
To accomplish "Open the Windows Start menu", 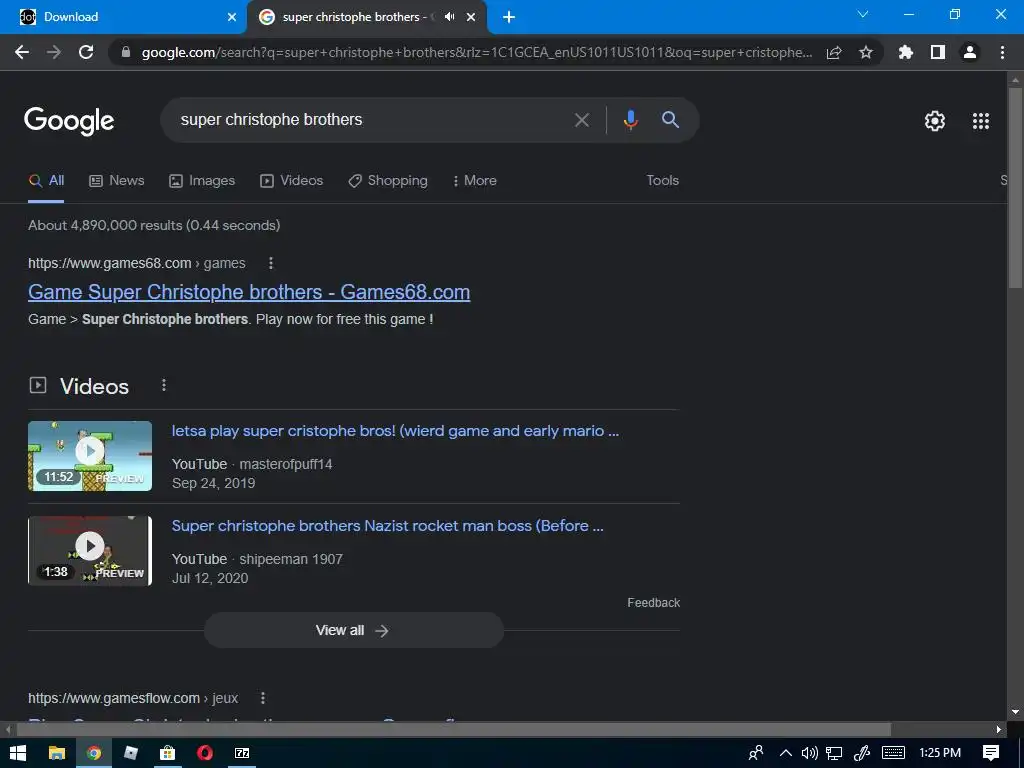I will point(18,753).
